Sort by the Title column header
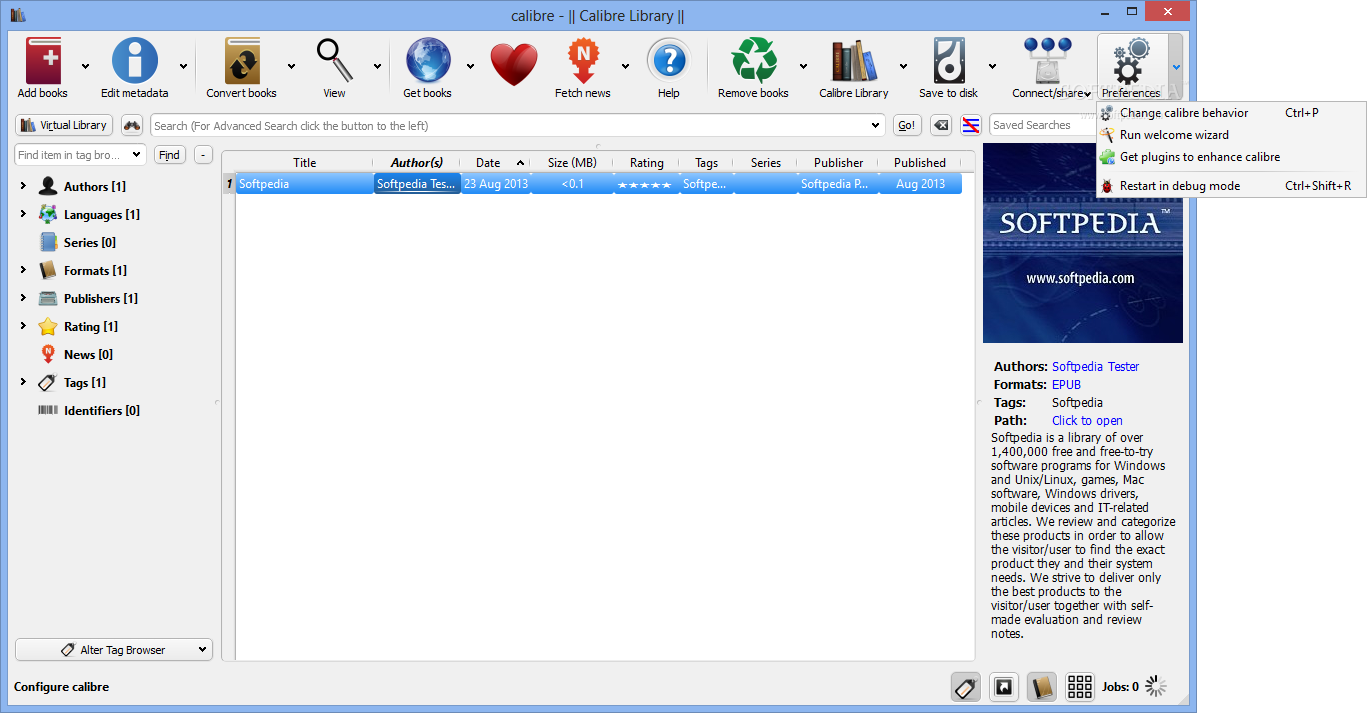Image resolution: width=1367 pixels, height=713 pixels. click(x=304, y=163)
